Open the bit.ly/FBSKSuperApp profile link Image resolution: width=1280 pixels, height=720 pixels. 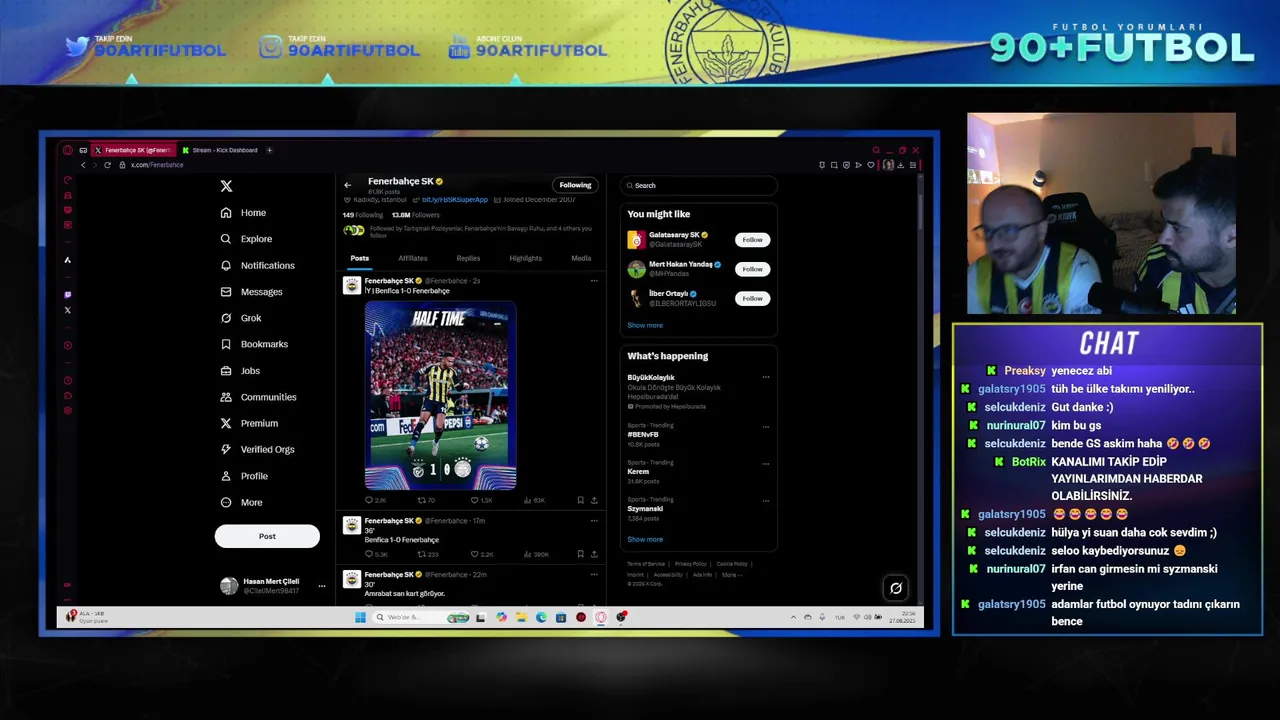pyautogui.click(x=455, y=200)
